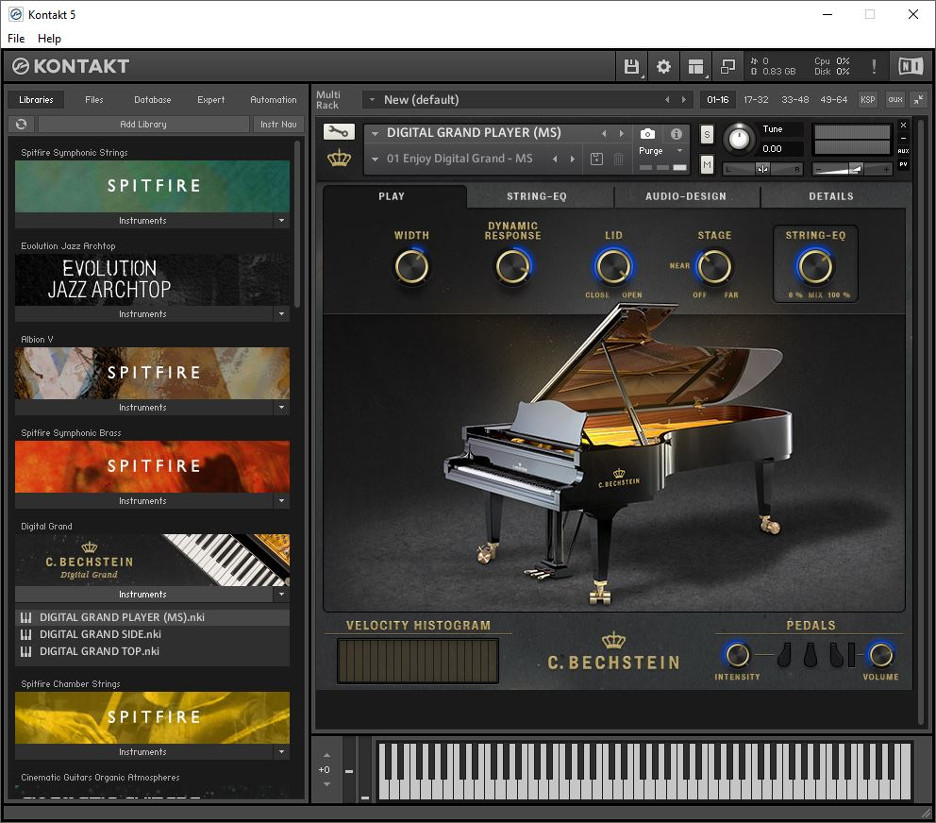The height and width of the screenshot is (823, 936).
Task: Remove the instrument with the X icon
Action: (903, 125)
